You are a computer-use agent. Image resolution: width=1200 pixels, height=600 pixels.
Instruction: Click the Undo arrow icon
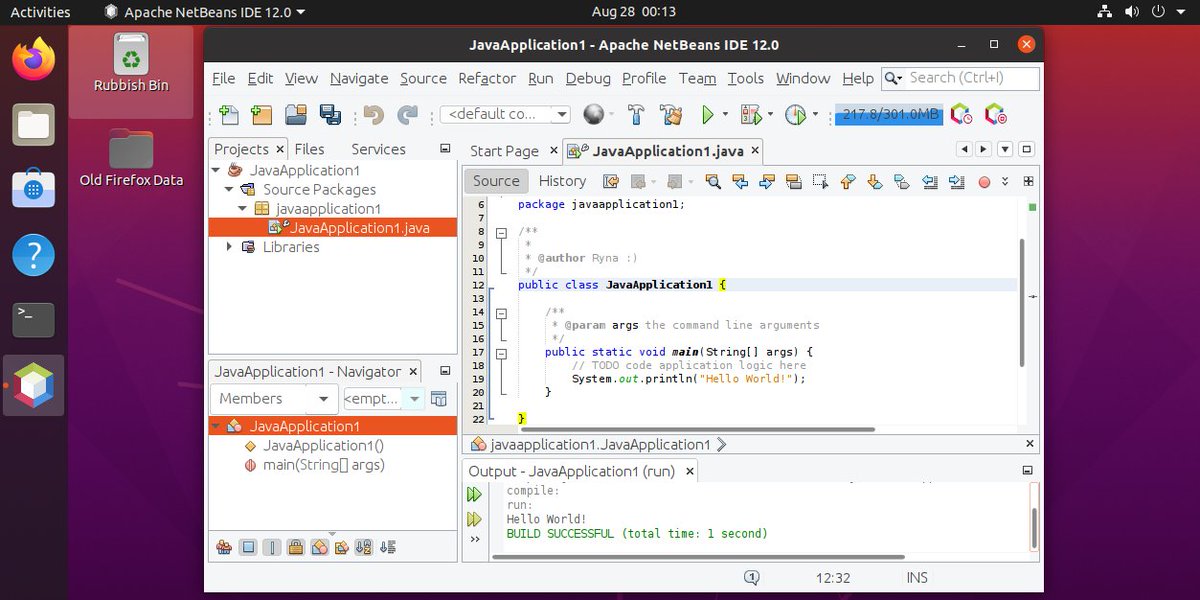(373, 114)
